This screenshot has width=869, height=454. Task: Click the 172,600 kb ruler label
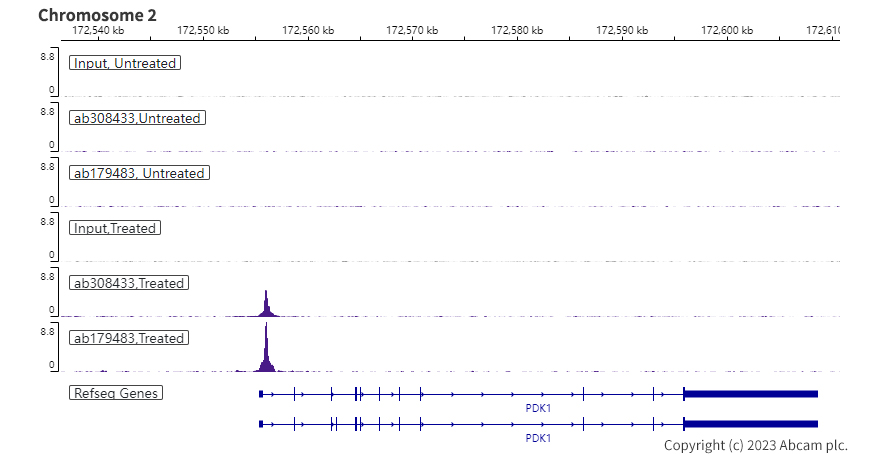coord(727,30)
